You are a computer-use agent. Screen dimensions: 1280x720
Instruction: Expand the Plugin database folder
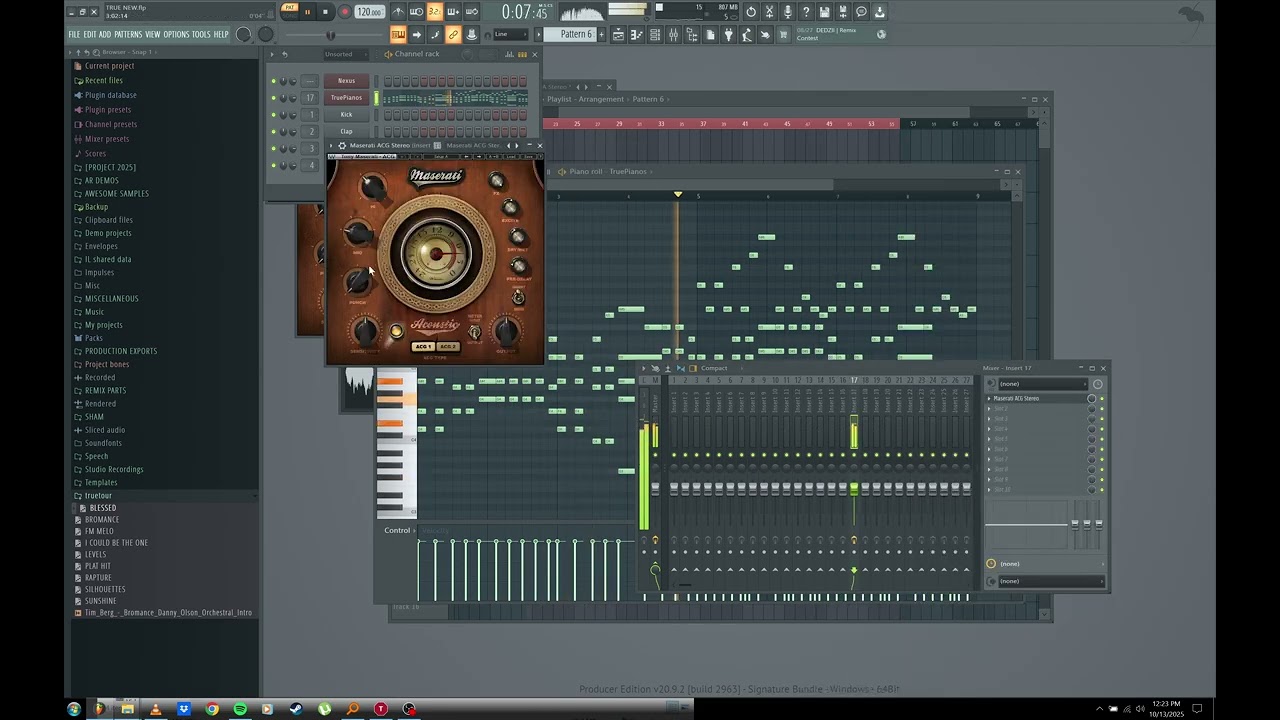[x=105, y=95]
